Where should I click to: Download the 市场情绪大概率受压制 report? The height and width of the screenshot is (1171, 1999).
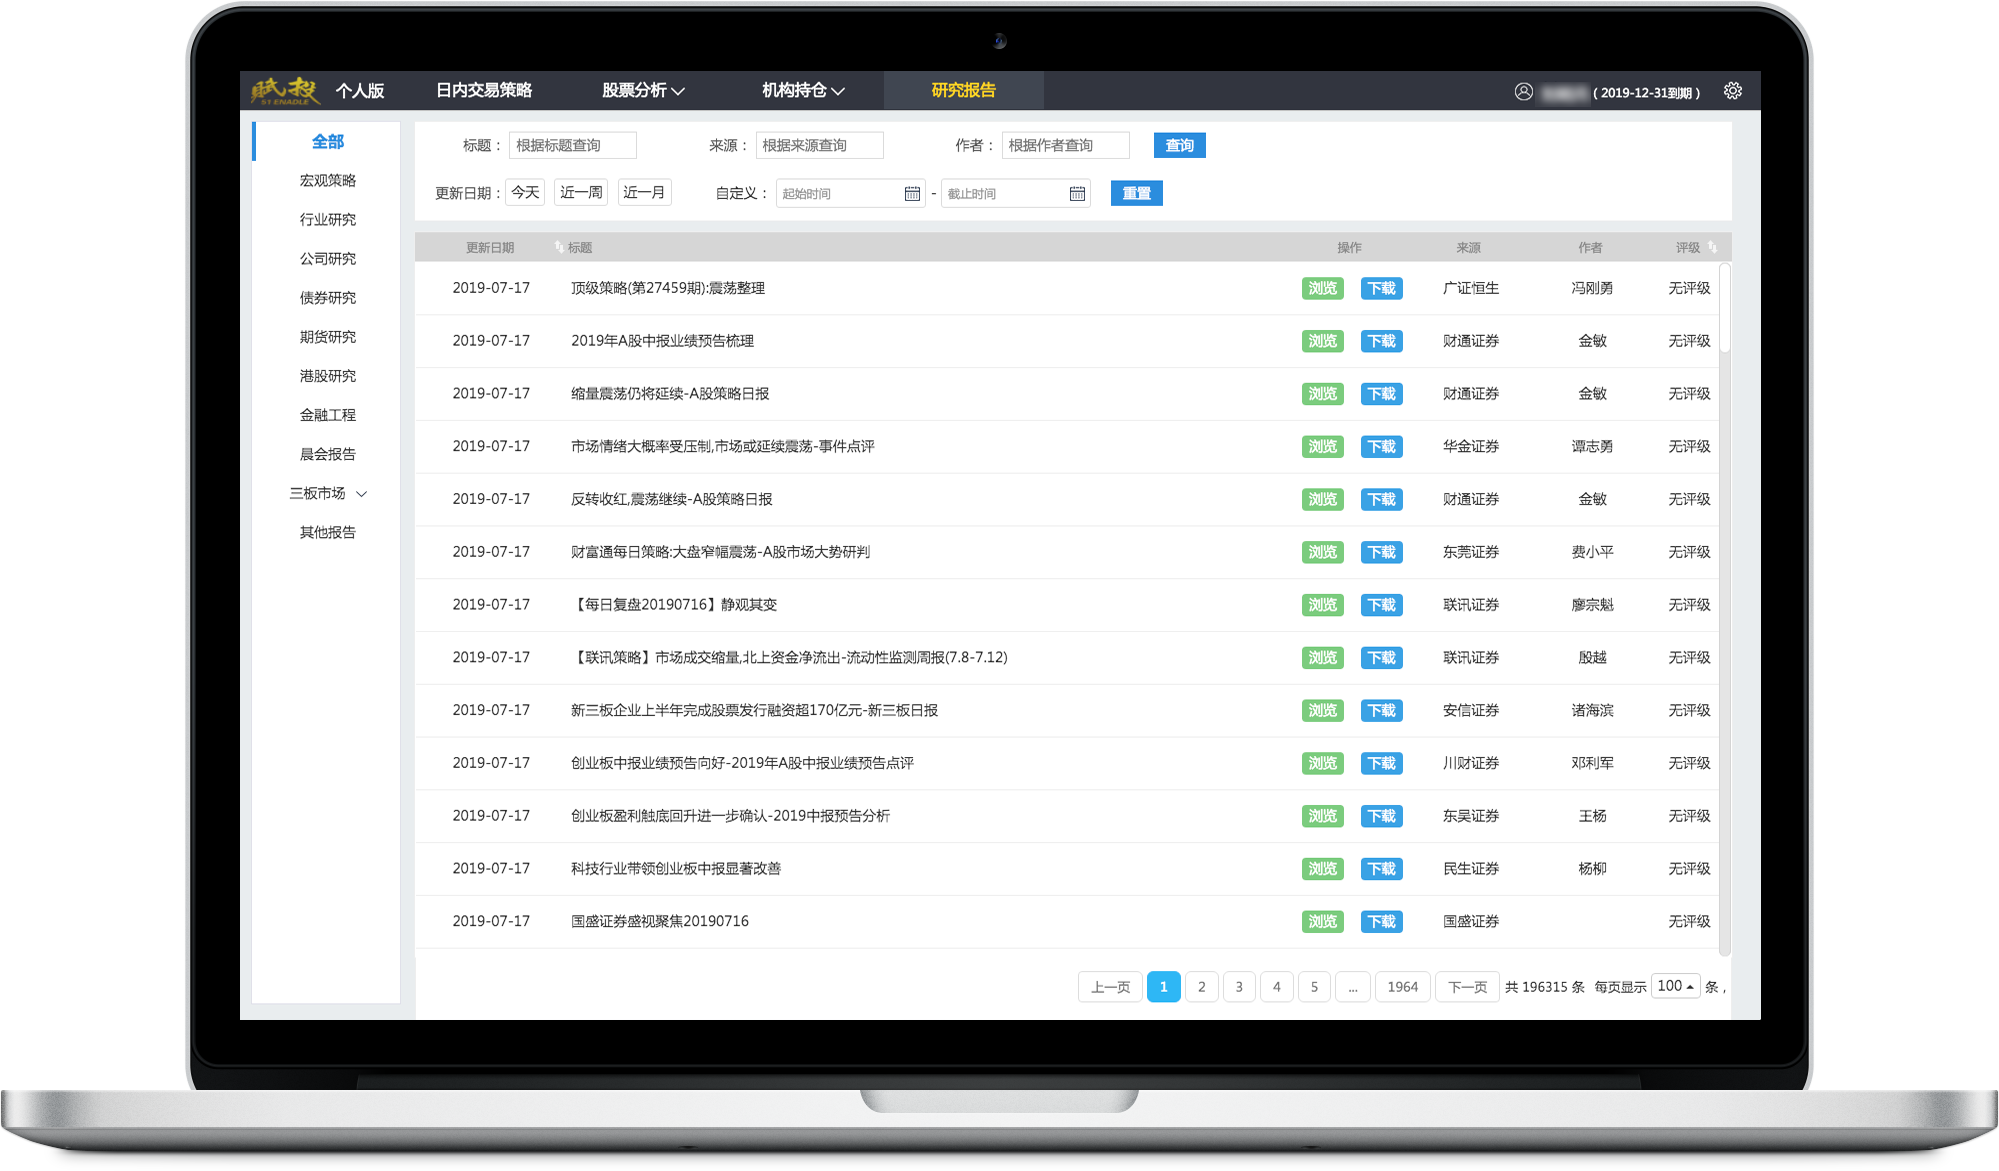1381,447
